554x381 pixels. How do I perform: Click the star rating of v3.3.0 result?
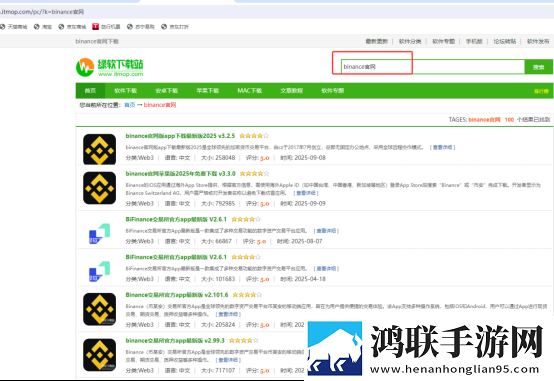pyautogui.click(x=254, y=174)
